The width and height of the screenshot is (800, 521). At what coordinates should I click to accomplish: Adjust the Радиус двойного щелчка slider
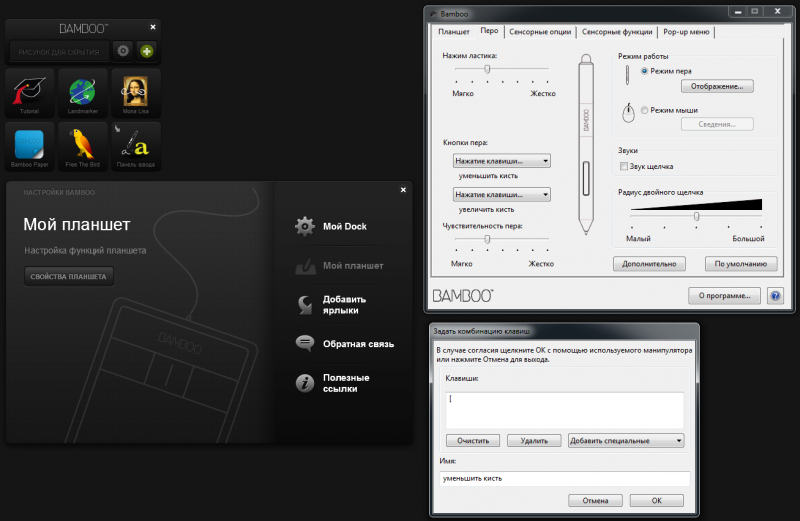click(696, 216)
